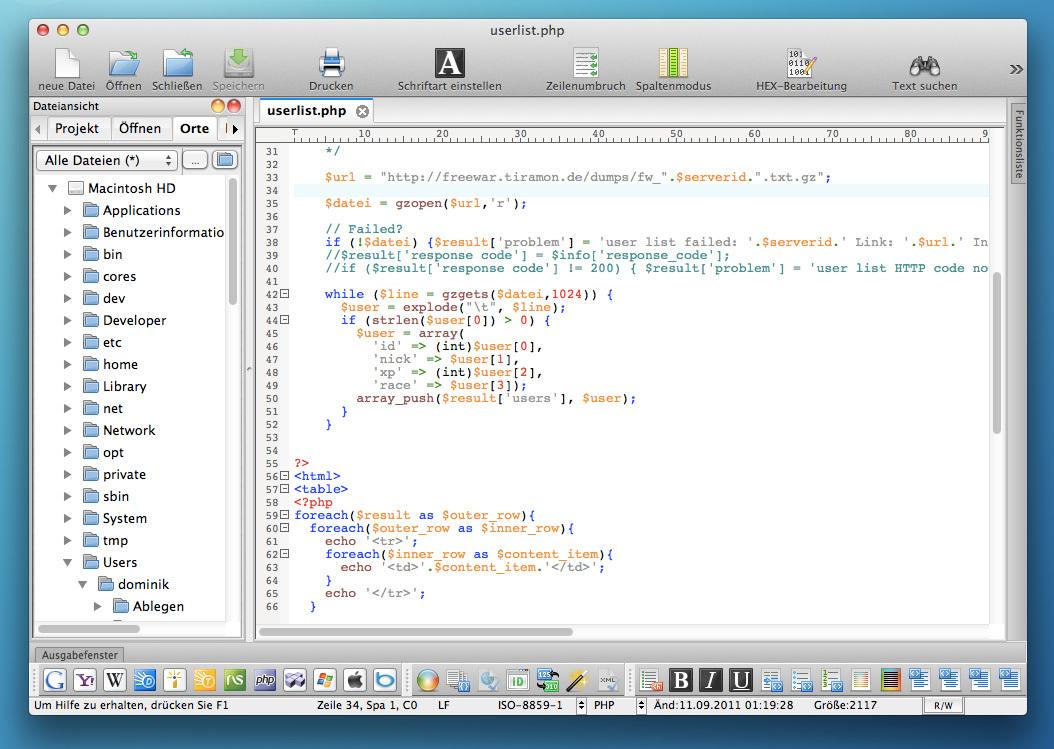
Task: Click the PHP reference icon
Action: point(265,681)
